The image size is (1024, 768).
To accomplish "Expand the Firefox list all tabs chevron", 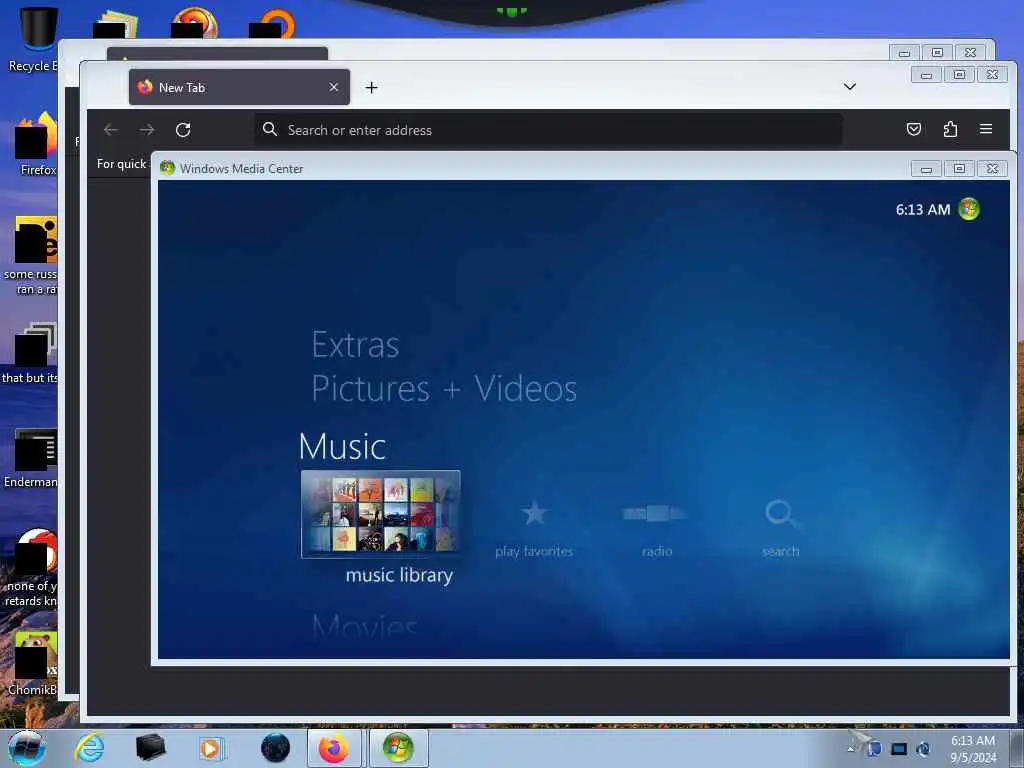I will pos(850,86).
